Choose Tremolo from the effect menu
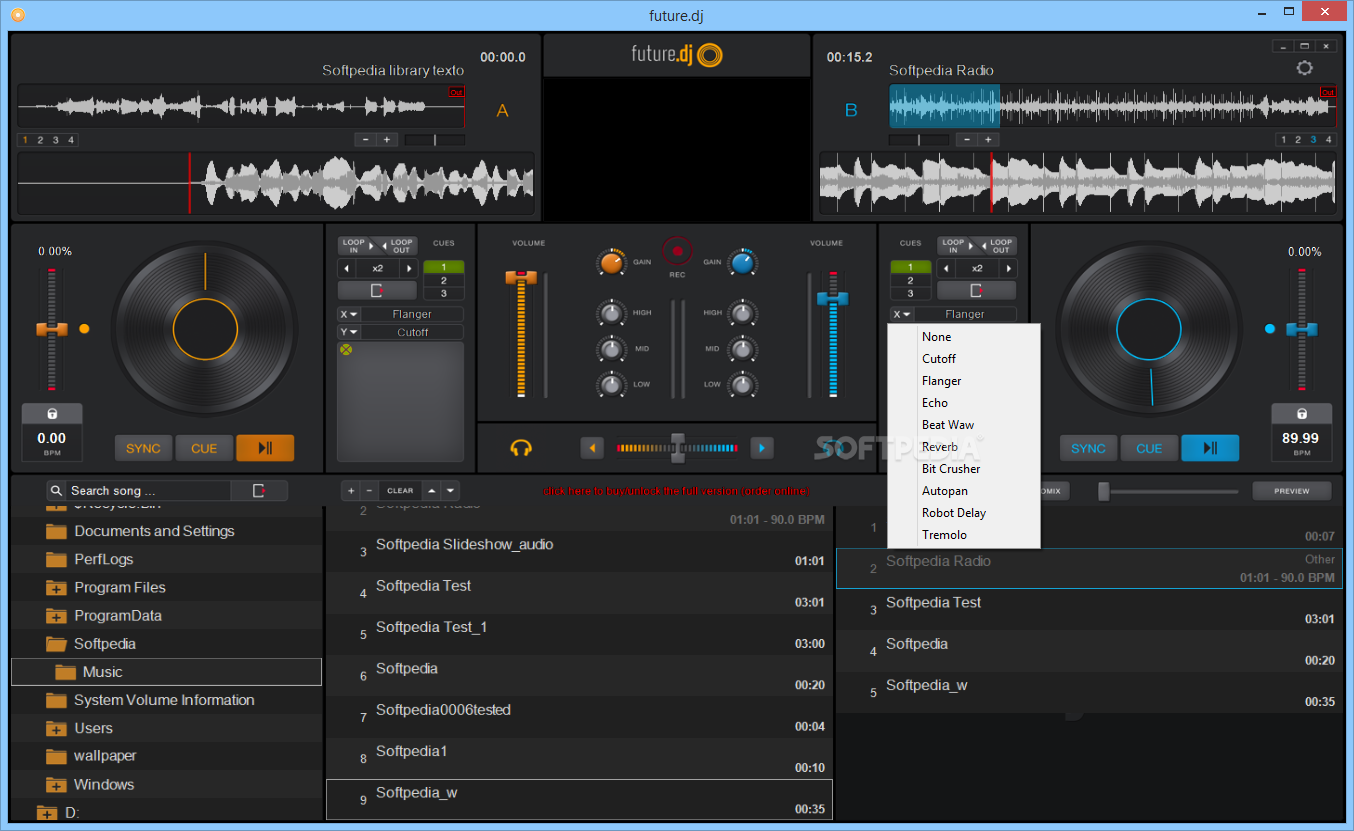Screen dimensions: 1354x831 964,535
